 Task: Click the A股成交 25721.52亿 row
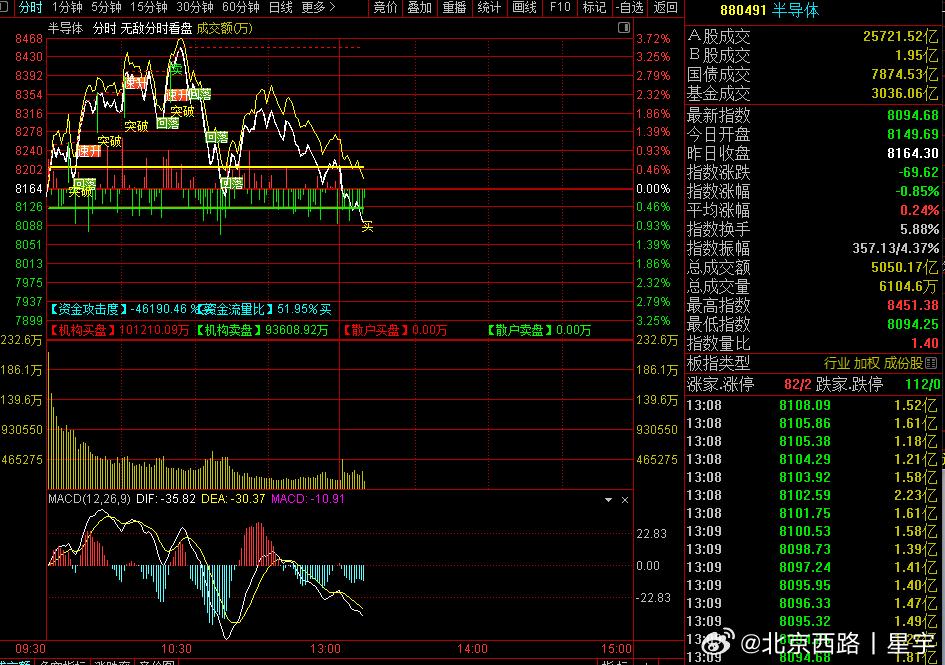point(813,37)
